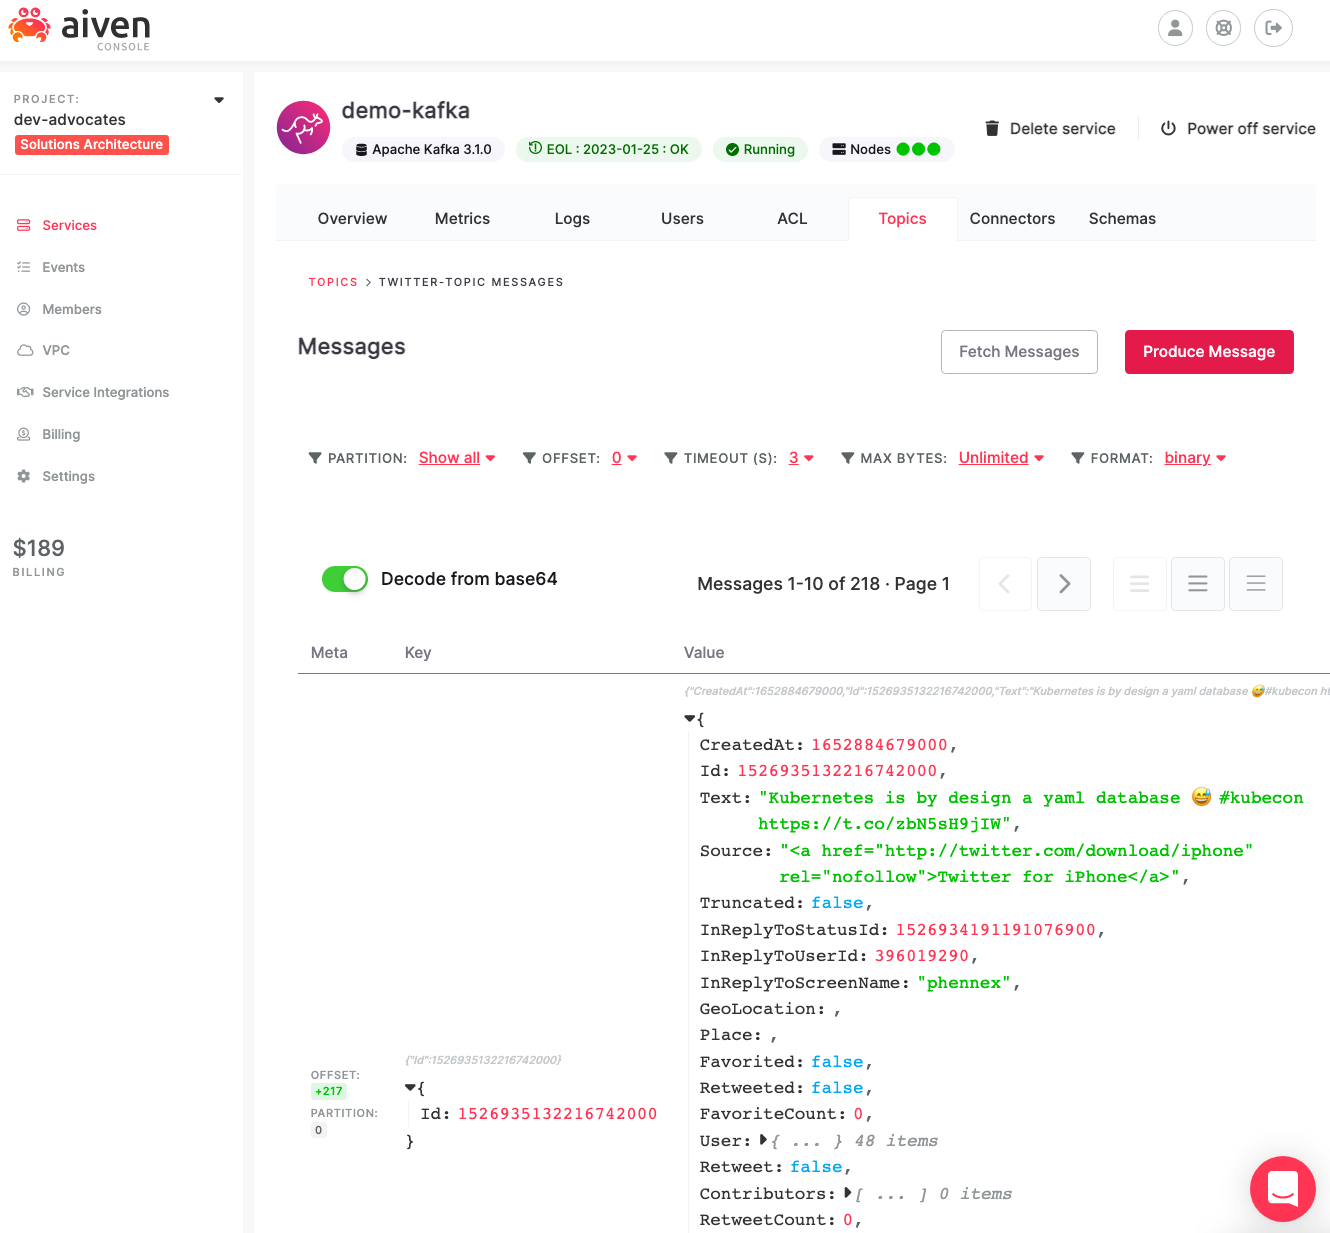This screenshot has height=1233, width=1330.
Task: Disable the Decode from base64 toggle
Action: point(344,578)
